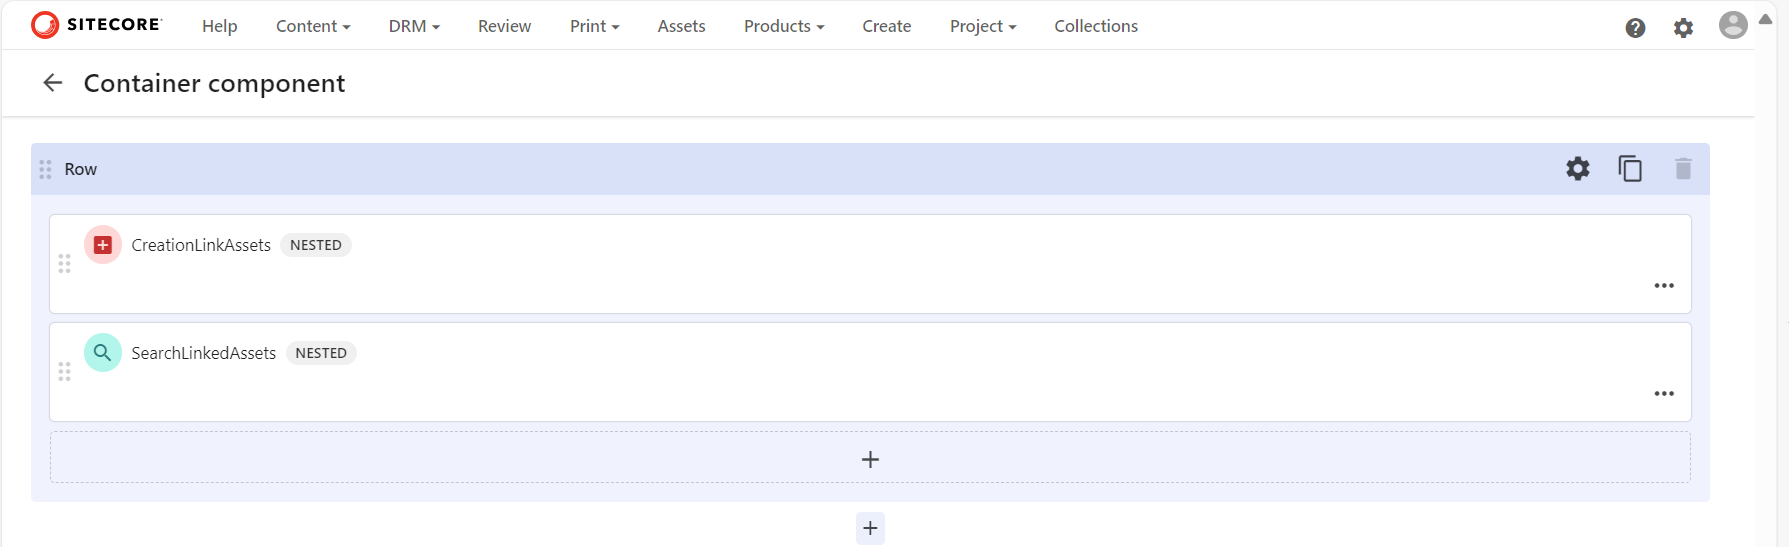
Task: Open Row settings gear icon
Action: point(1577,169)
